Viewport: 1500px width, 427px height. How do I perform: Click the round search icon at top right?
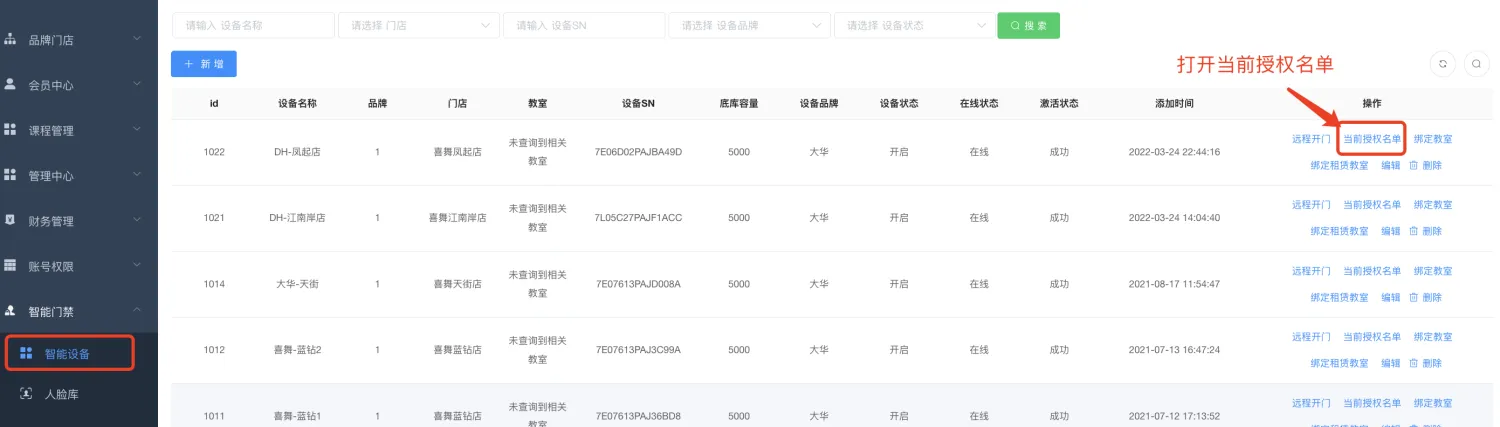click(1476, 63)
